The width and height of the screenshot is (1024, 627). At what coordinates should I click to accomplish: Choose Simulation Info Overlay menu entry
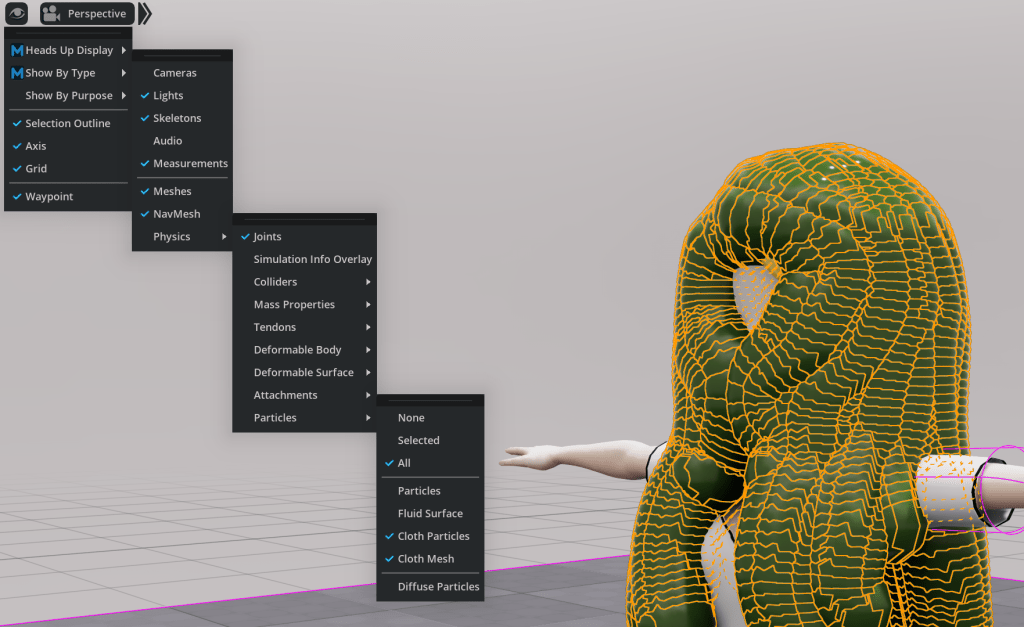[312, 259]
